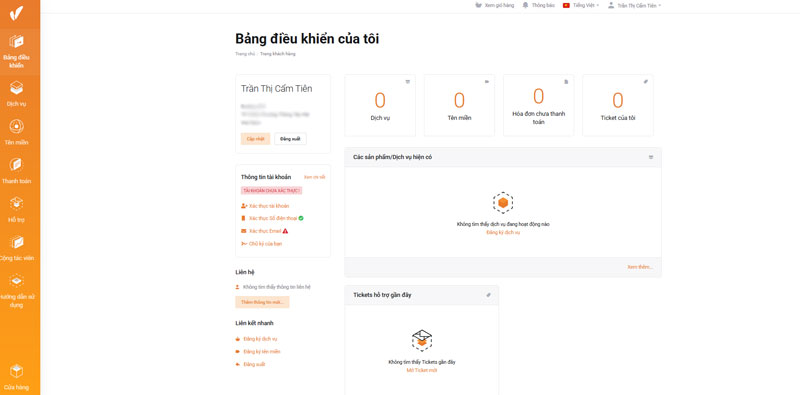Click Đăng ký dịch vụ in the empty services panel
This screenshot has height=395, width=800.
(x=503, y=232)
